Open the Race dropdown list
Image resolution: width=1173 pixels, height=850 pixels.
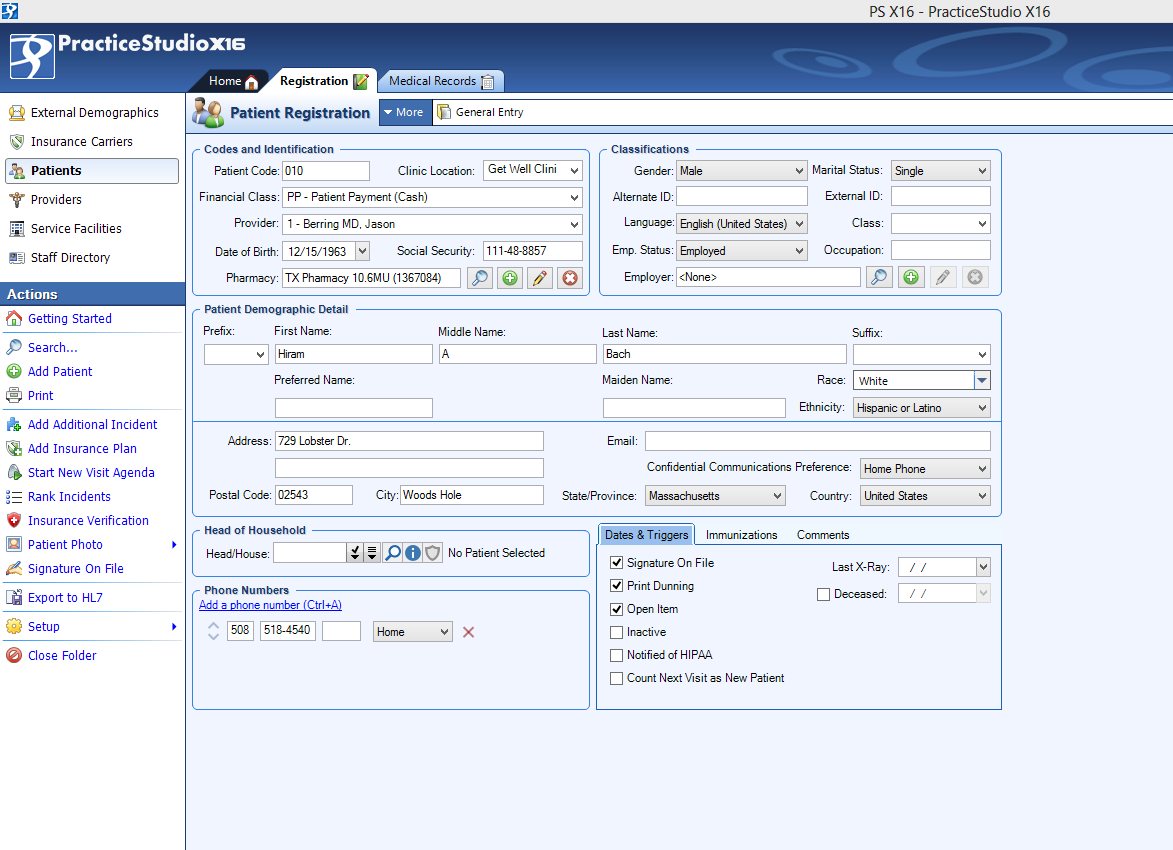pos(981,380)
